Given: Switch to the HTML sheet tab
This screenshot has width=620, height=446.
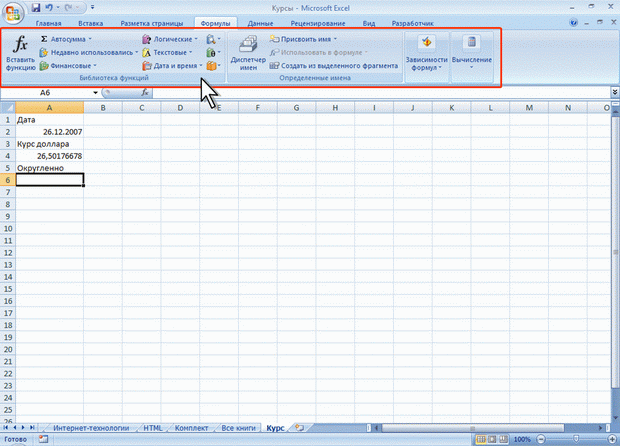Looking at the screenshot, I should [153, 428].
